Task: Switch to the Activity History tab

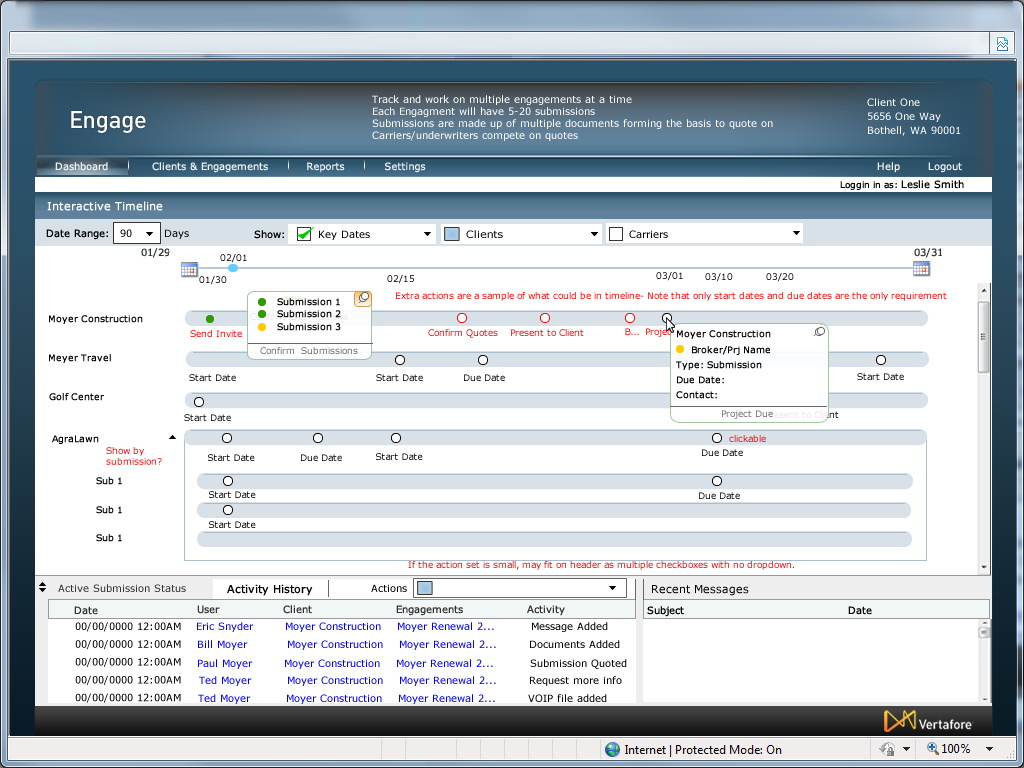Action: pos(269,589)
